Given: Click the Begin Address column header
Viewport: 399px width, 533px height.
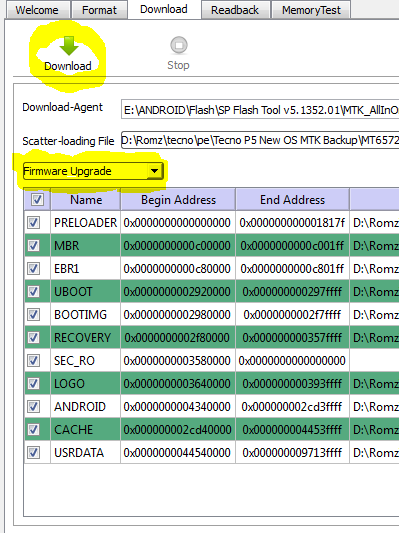Looking at the screenshot, I should (x=178, y=200).
